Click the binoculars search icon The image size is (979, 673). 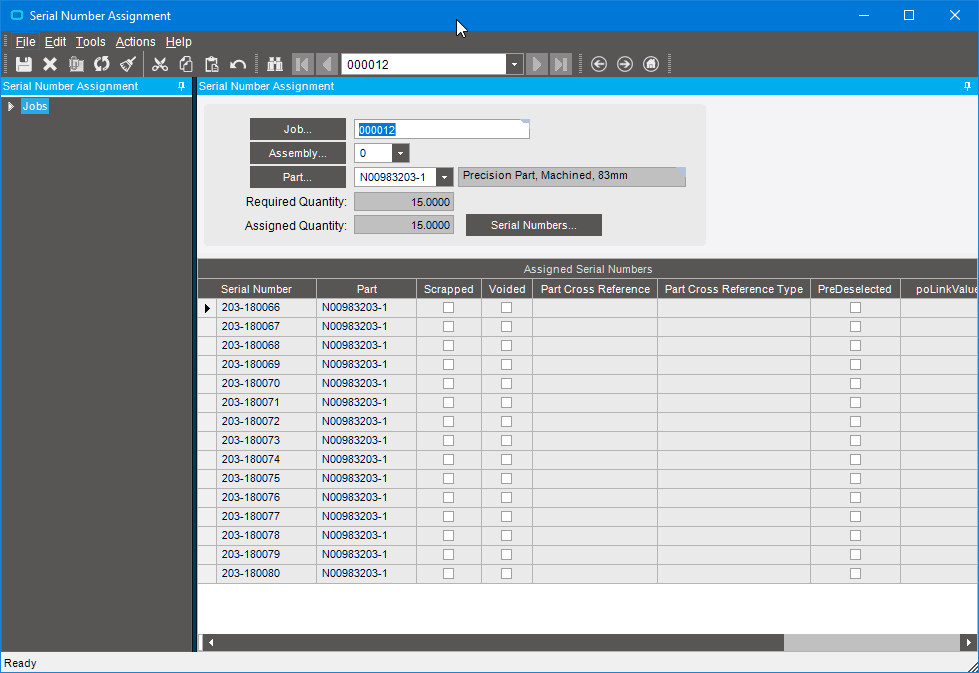coord(276,64)
